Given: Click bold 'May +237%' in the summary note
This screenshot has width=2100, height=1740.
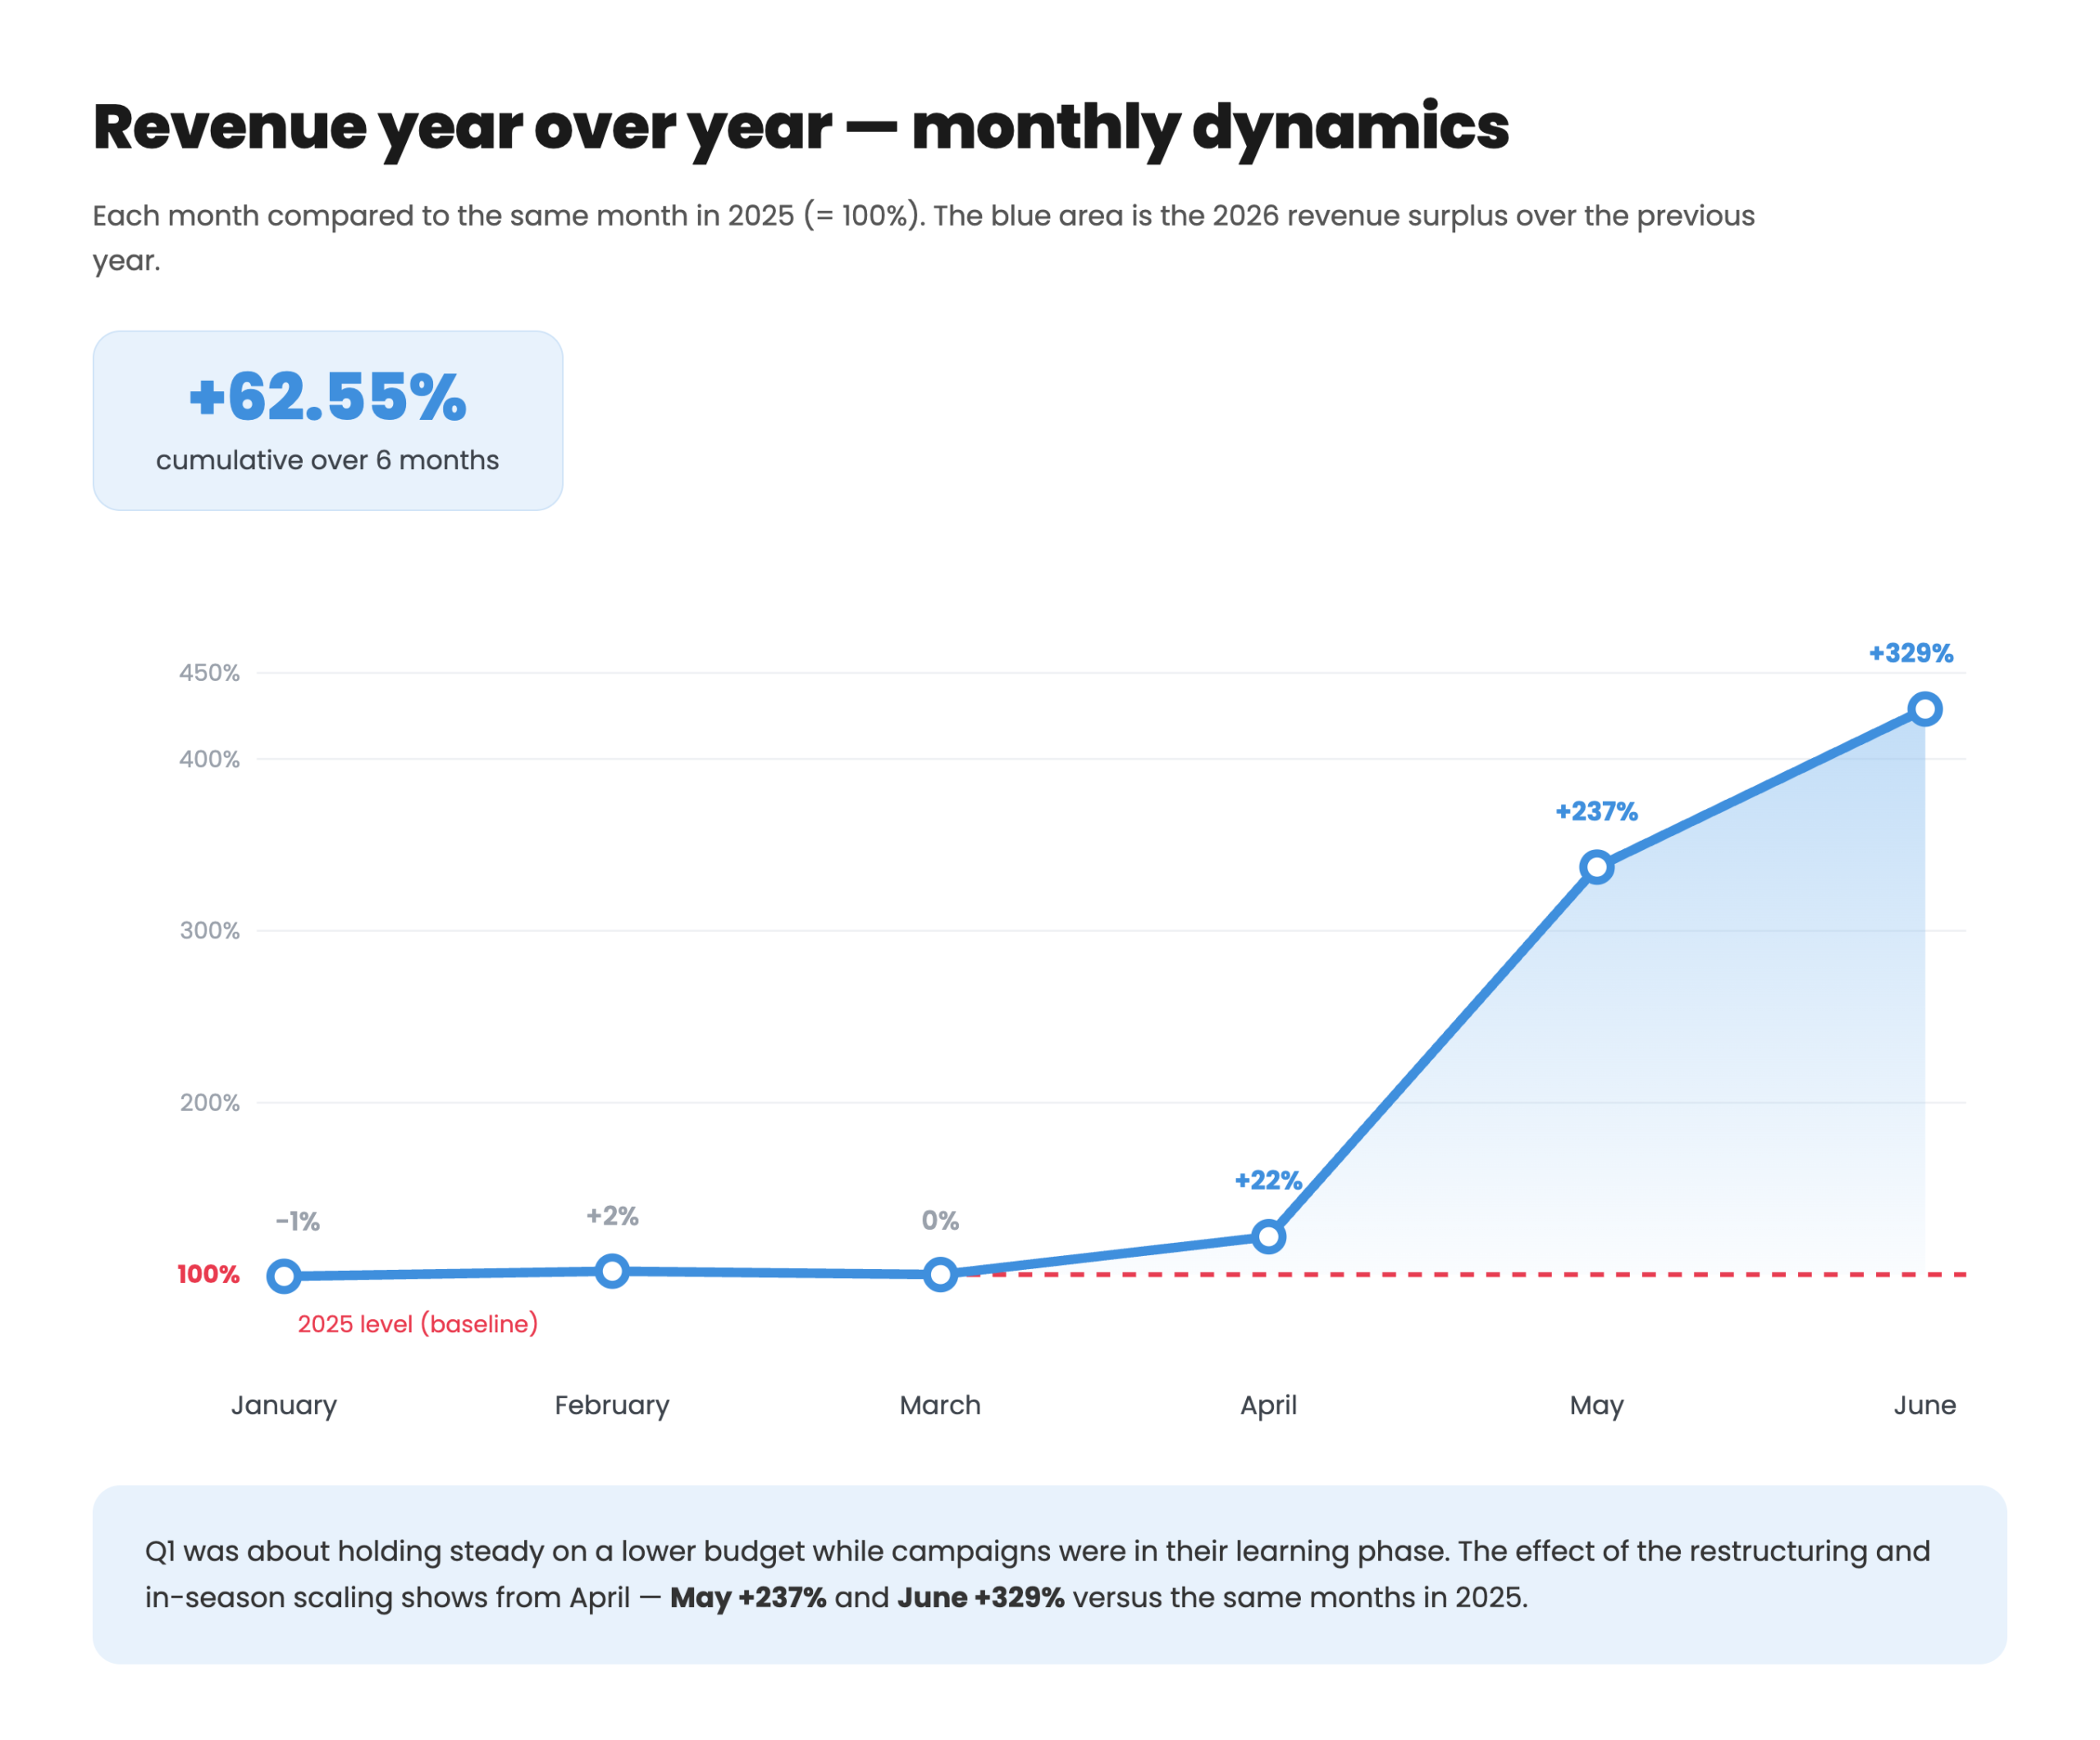Looking at the screenshot, I should pos(748,1597).
